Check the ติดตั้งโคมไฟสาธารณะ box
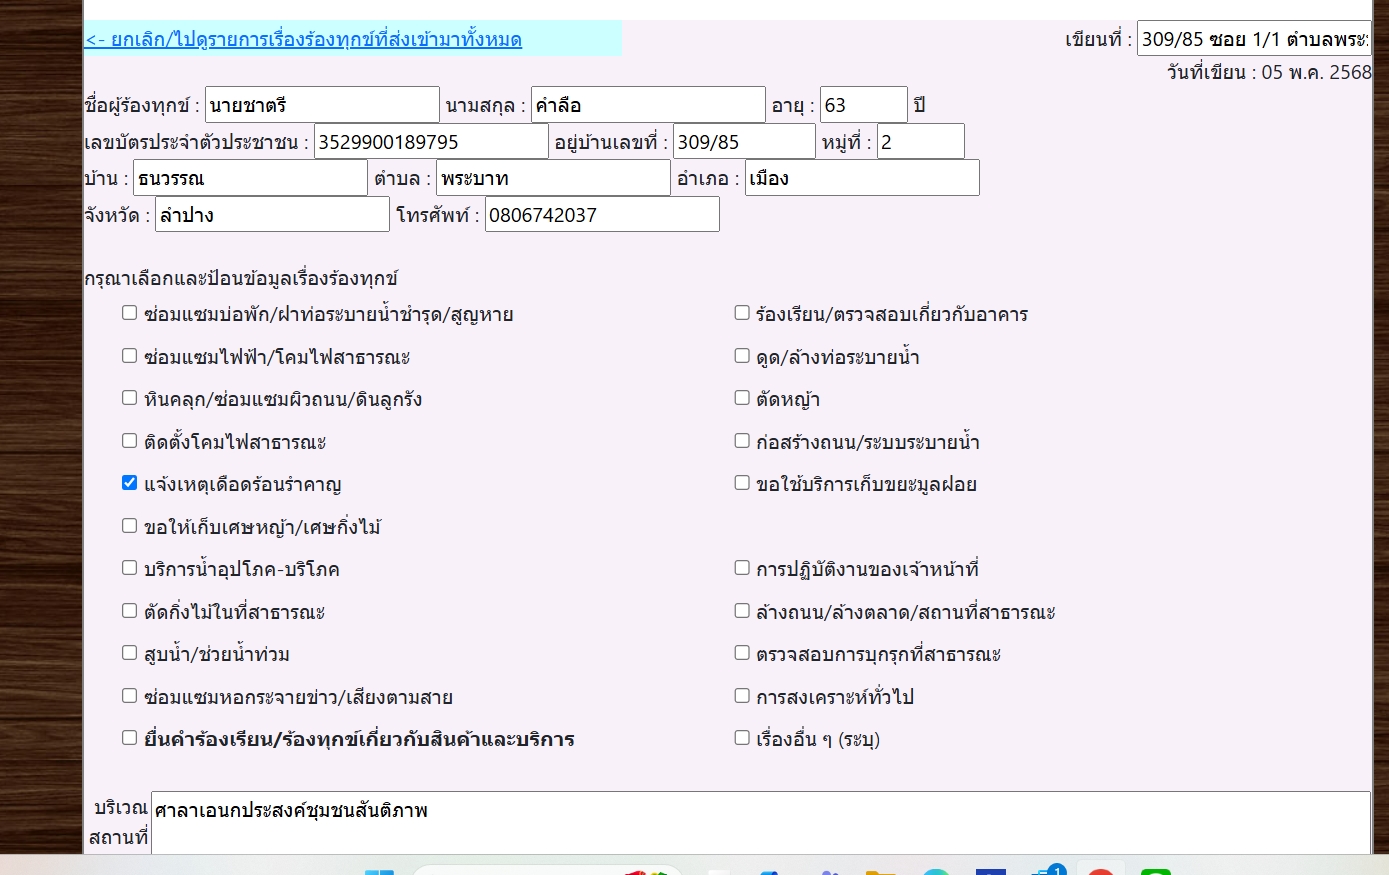This screenshot has width=1389, height=875. click(129, 441)
